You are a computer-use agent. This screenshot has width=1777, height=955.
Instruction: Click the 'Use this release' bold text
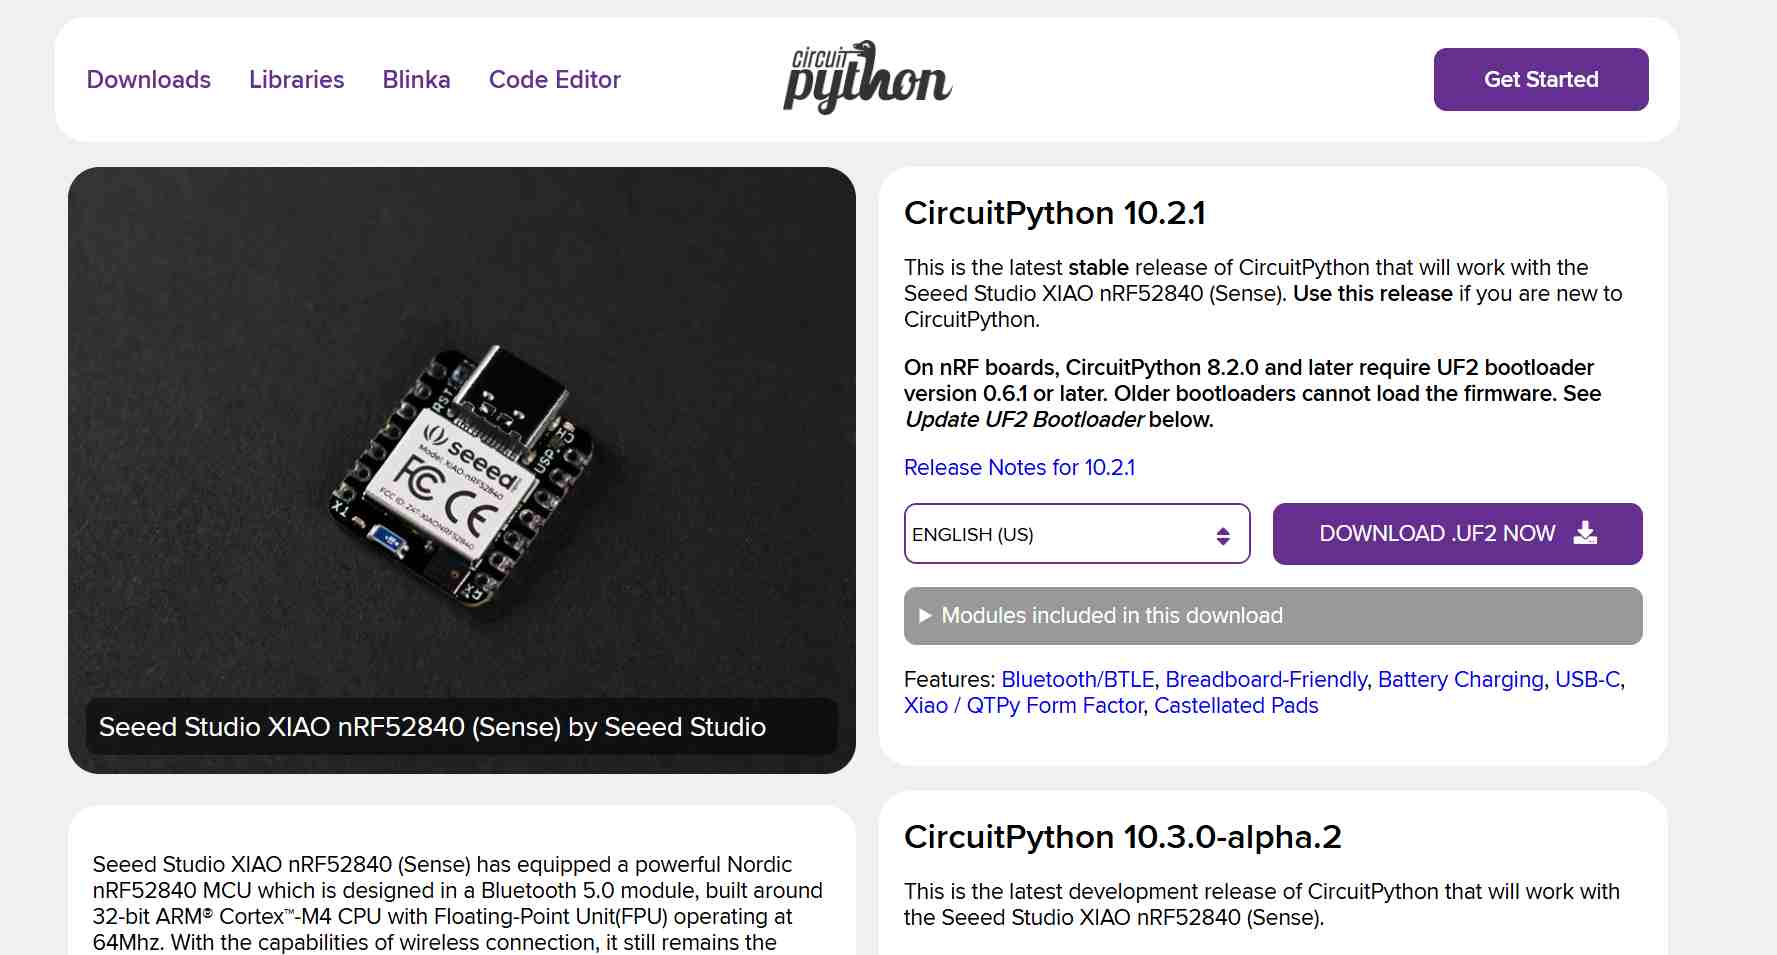pos(1372,293)
